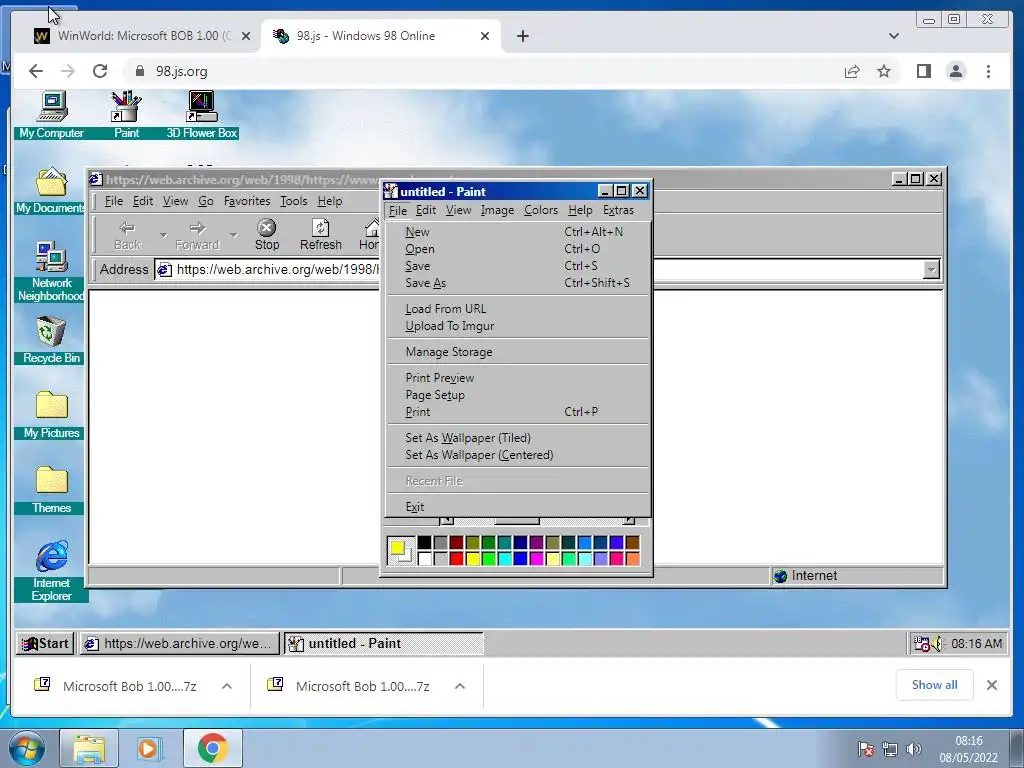This screenshot has width=1024, height=768.
Task: Open the Recycle Bin
Action: [51, 340]
